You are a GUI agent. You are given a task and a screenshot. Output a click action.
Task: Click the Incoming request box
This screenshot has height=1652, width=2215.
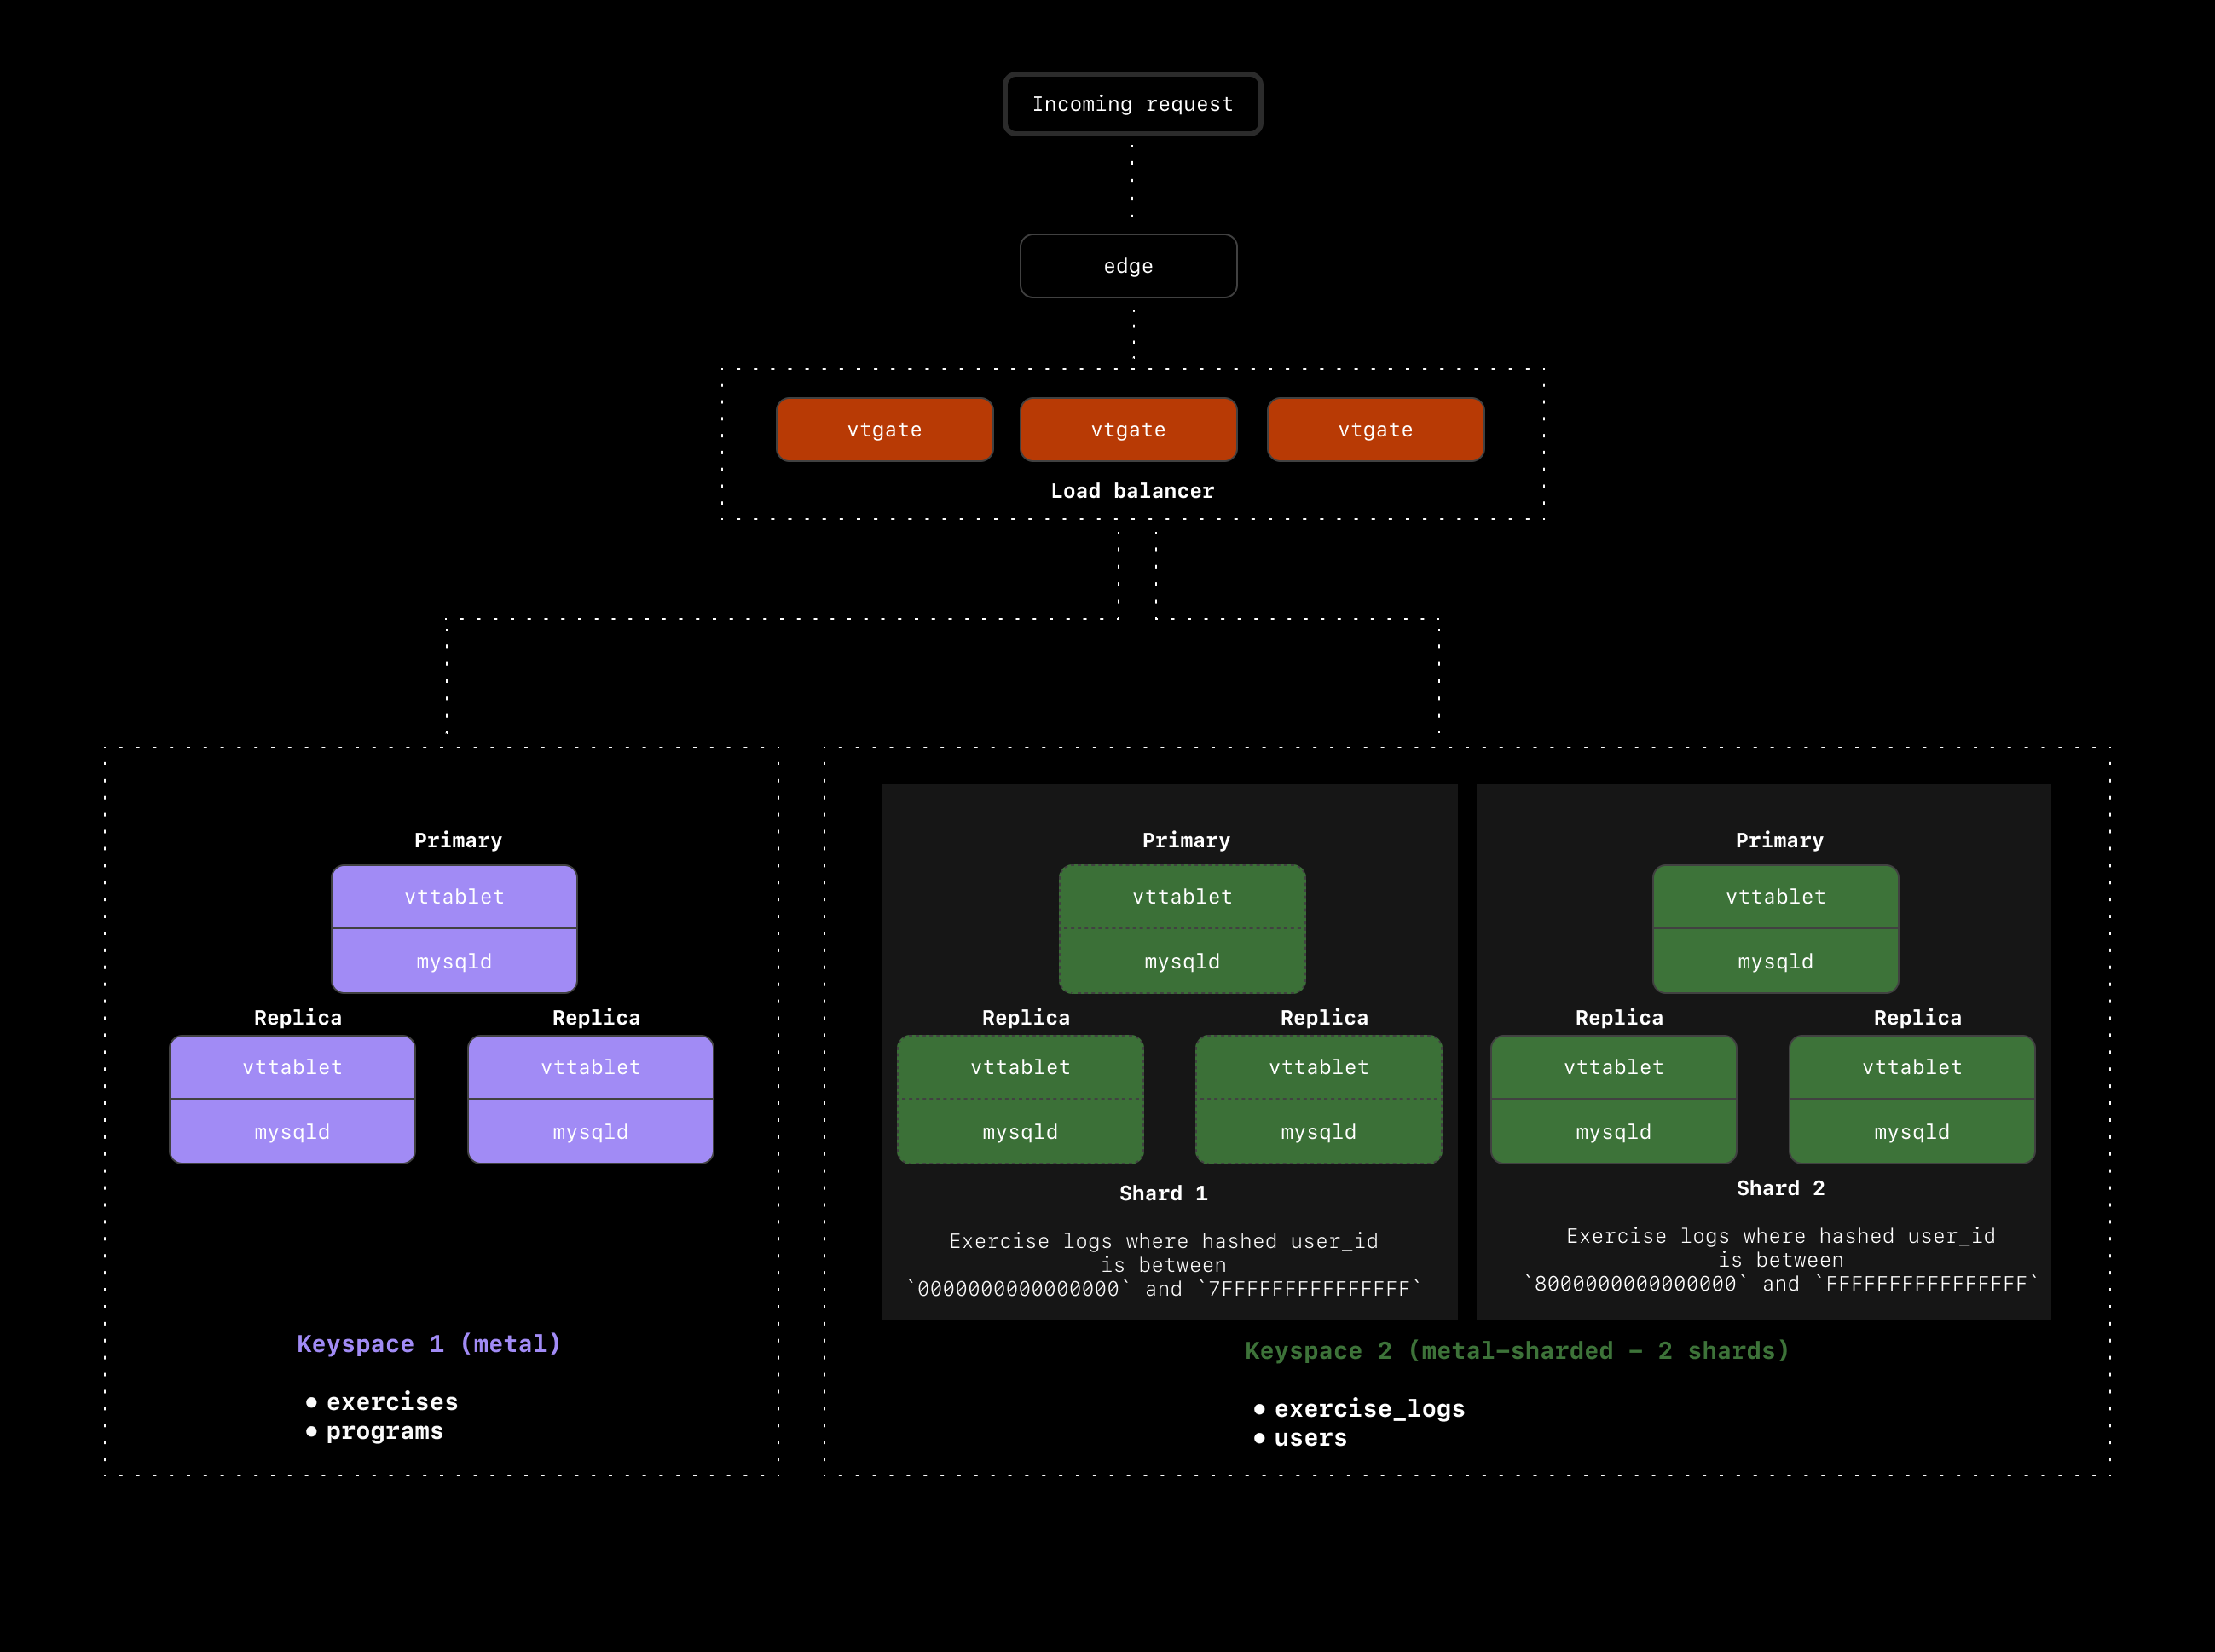click(x=1132, y=104)
